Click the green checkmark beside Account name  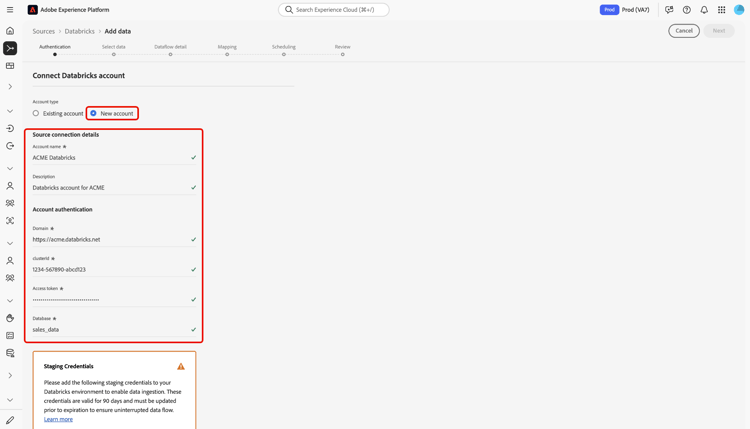(194, 157)
